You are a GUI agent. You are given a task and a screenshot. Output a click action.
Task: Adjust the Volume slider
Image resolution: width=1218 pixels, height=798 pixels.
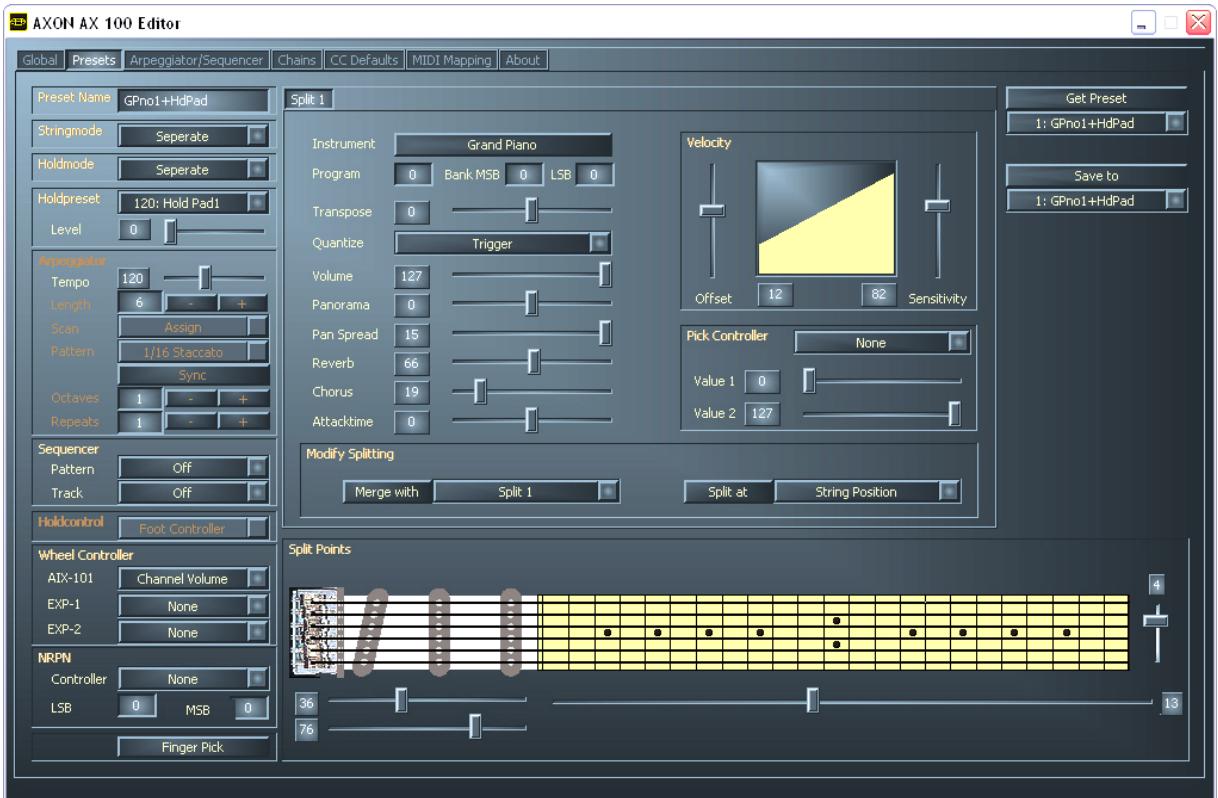[x=531, y=275]
